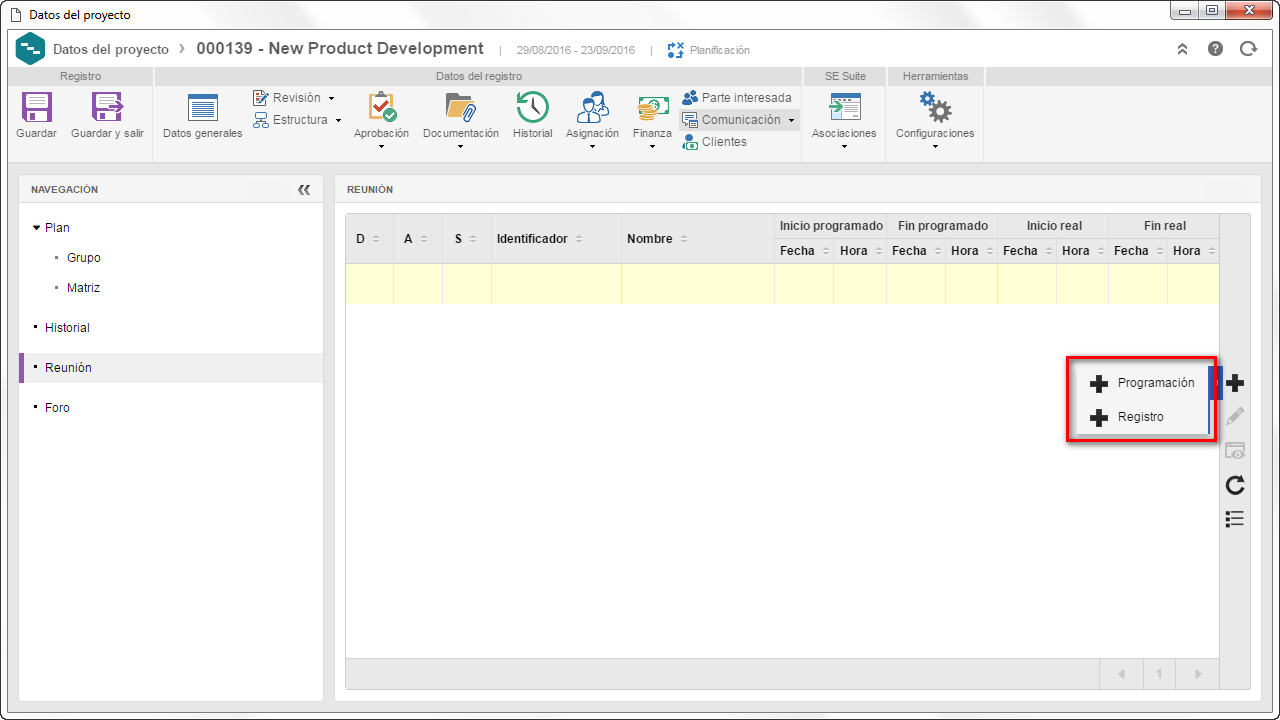Click the Guardar y salir icon
The image size is (1280, 720).
pyautogui.click(x=107, y=107)
